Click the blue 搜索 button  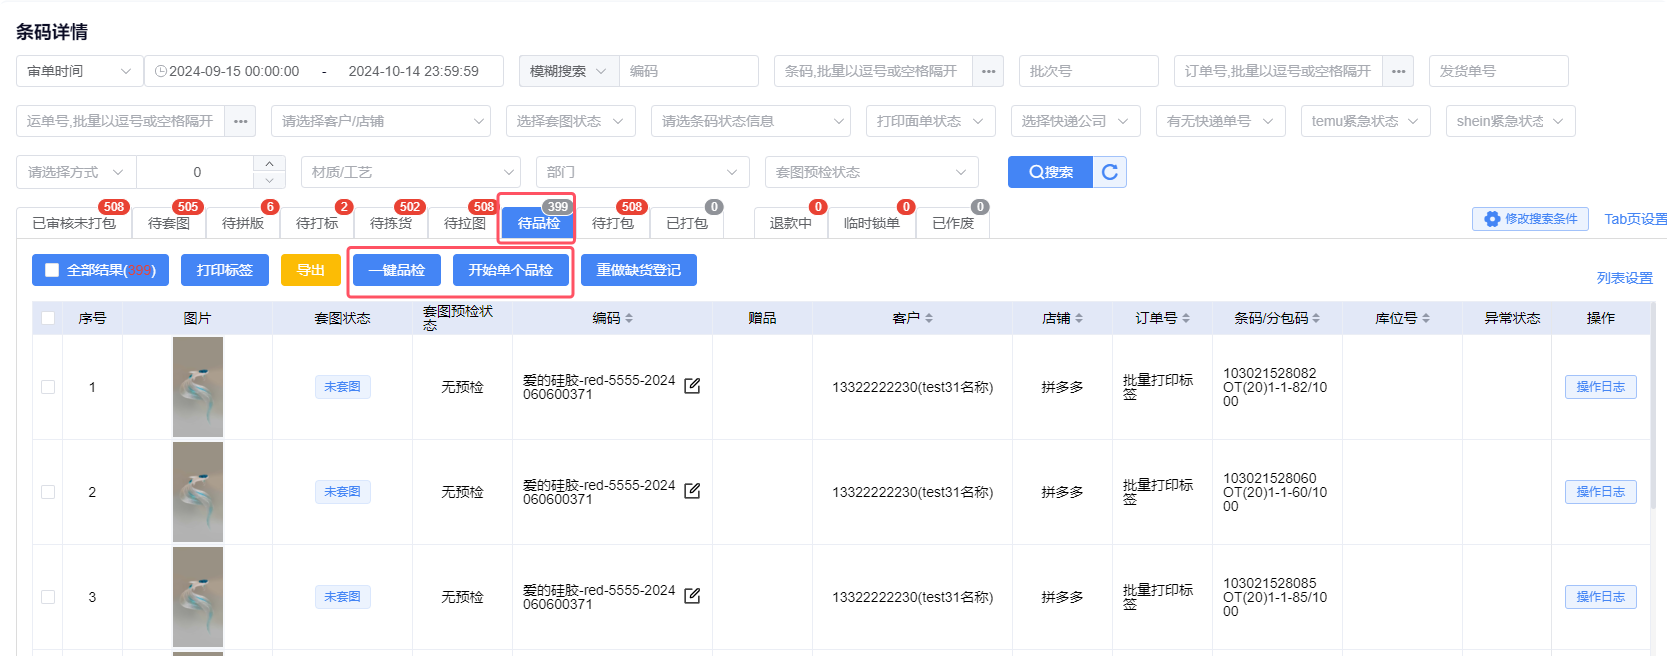click(x=1050, y=172)
